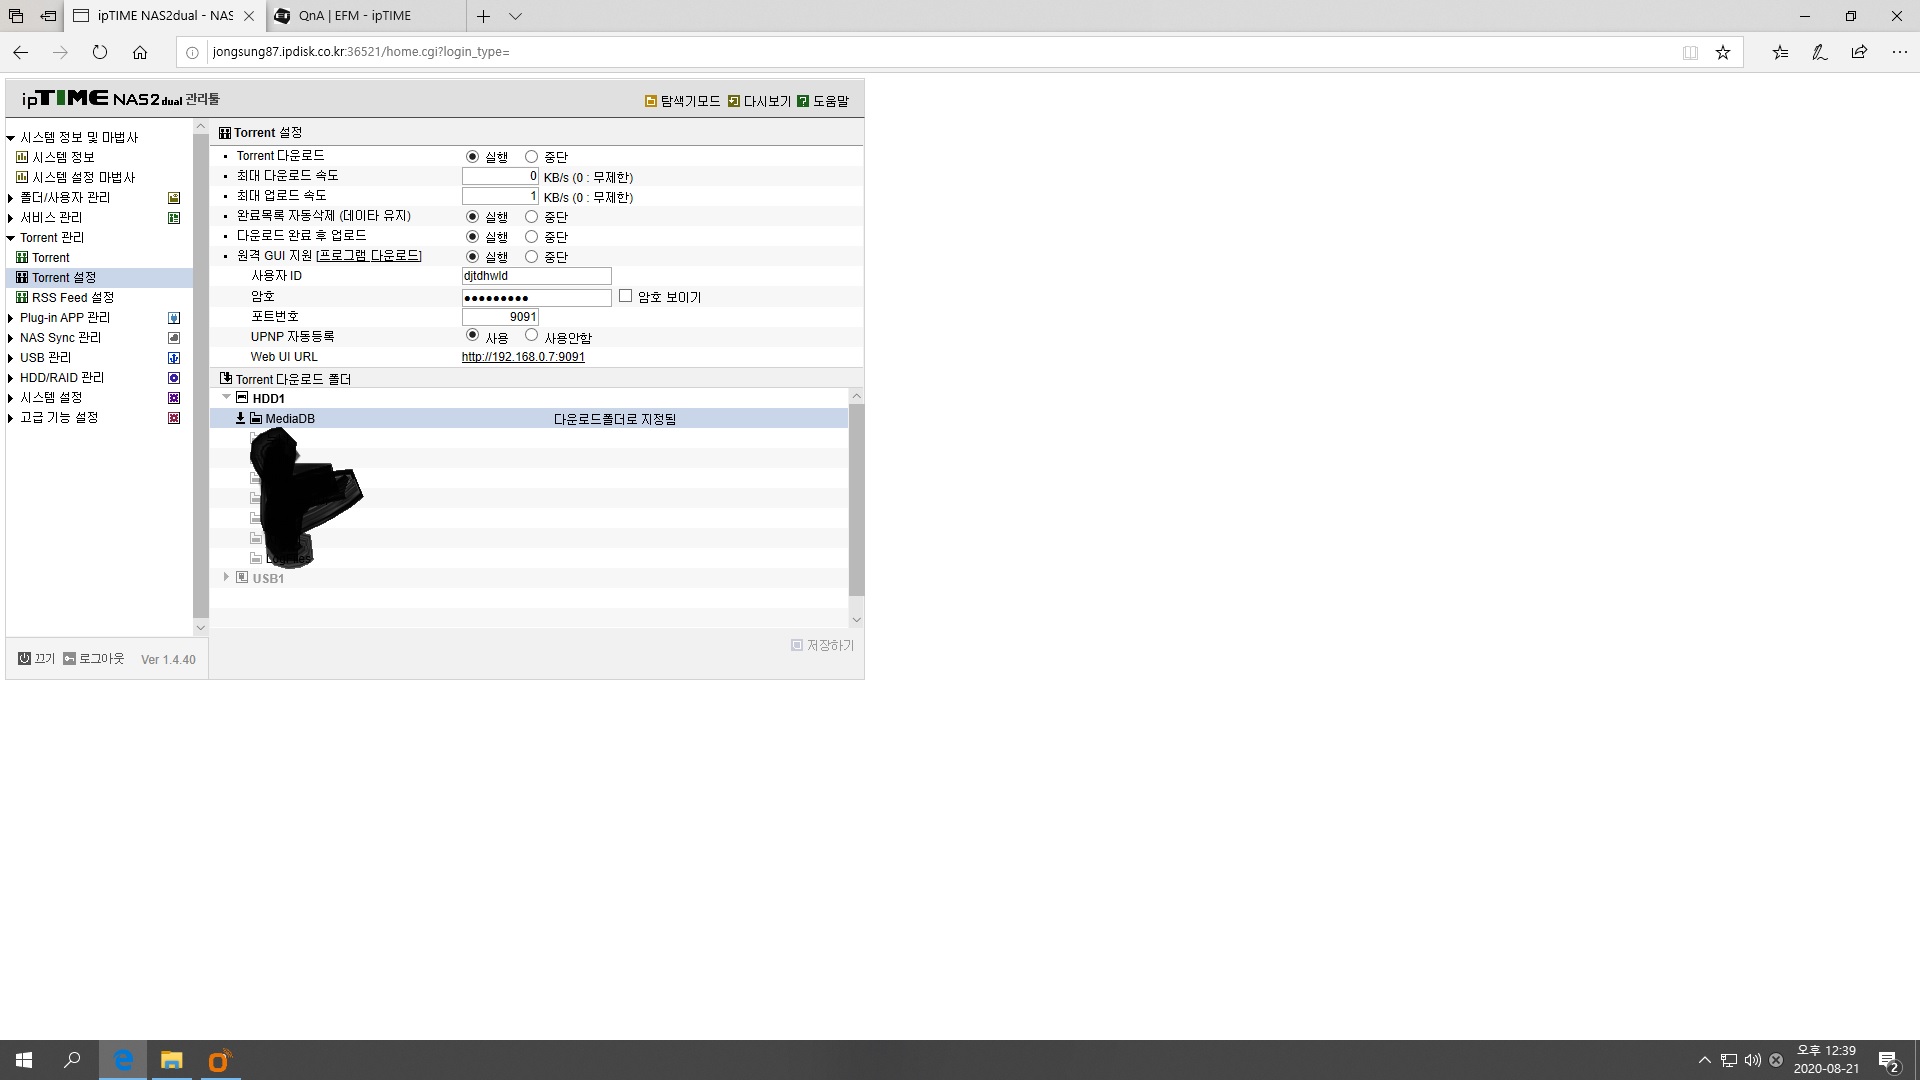
Task: Click the 프로그램 다운로드 link
Action: click(369, 256)
